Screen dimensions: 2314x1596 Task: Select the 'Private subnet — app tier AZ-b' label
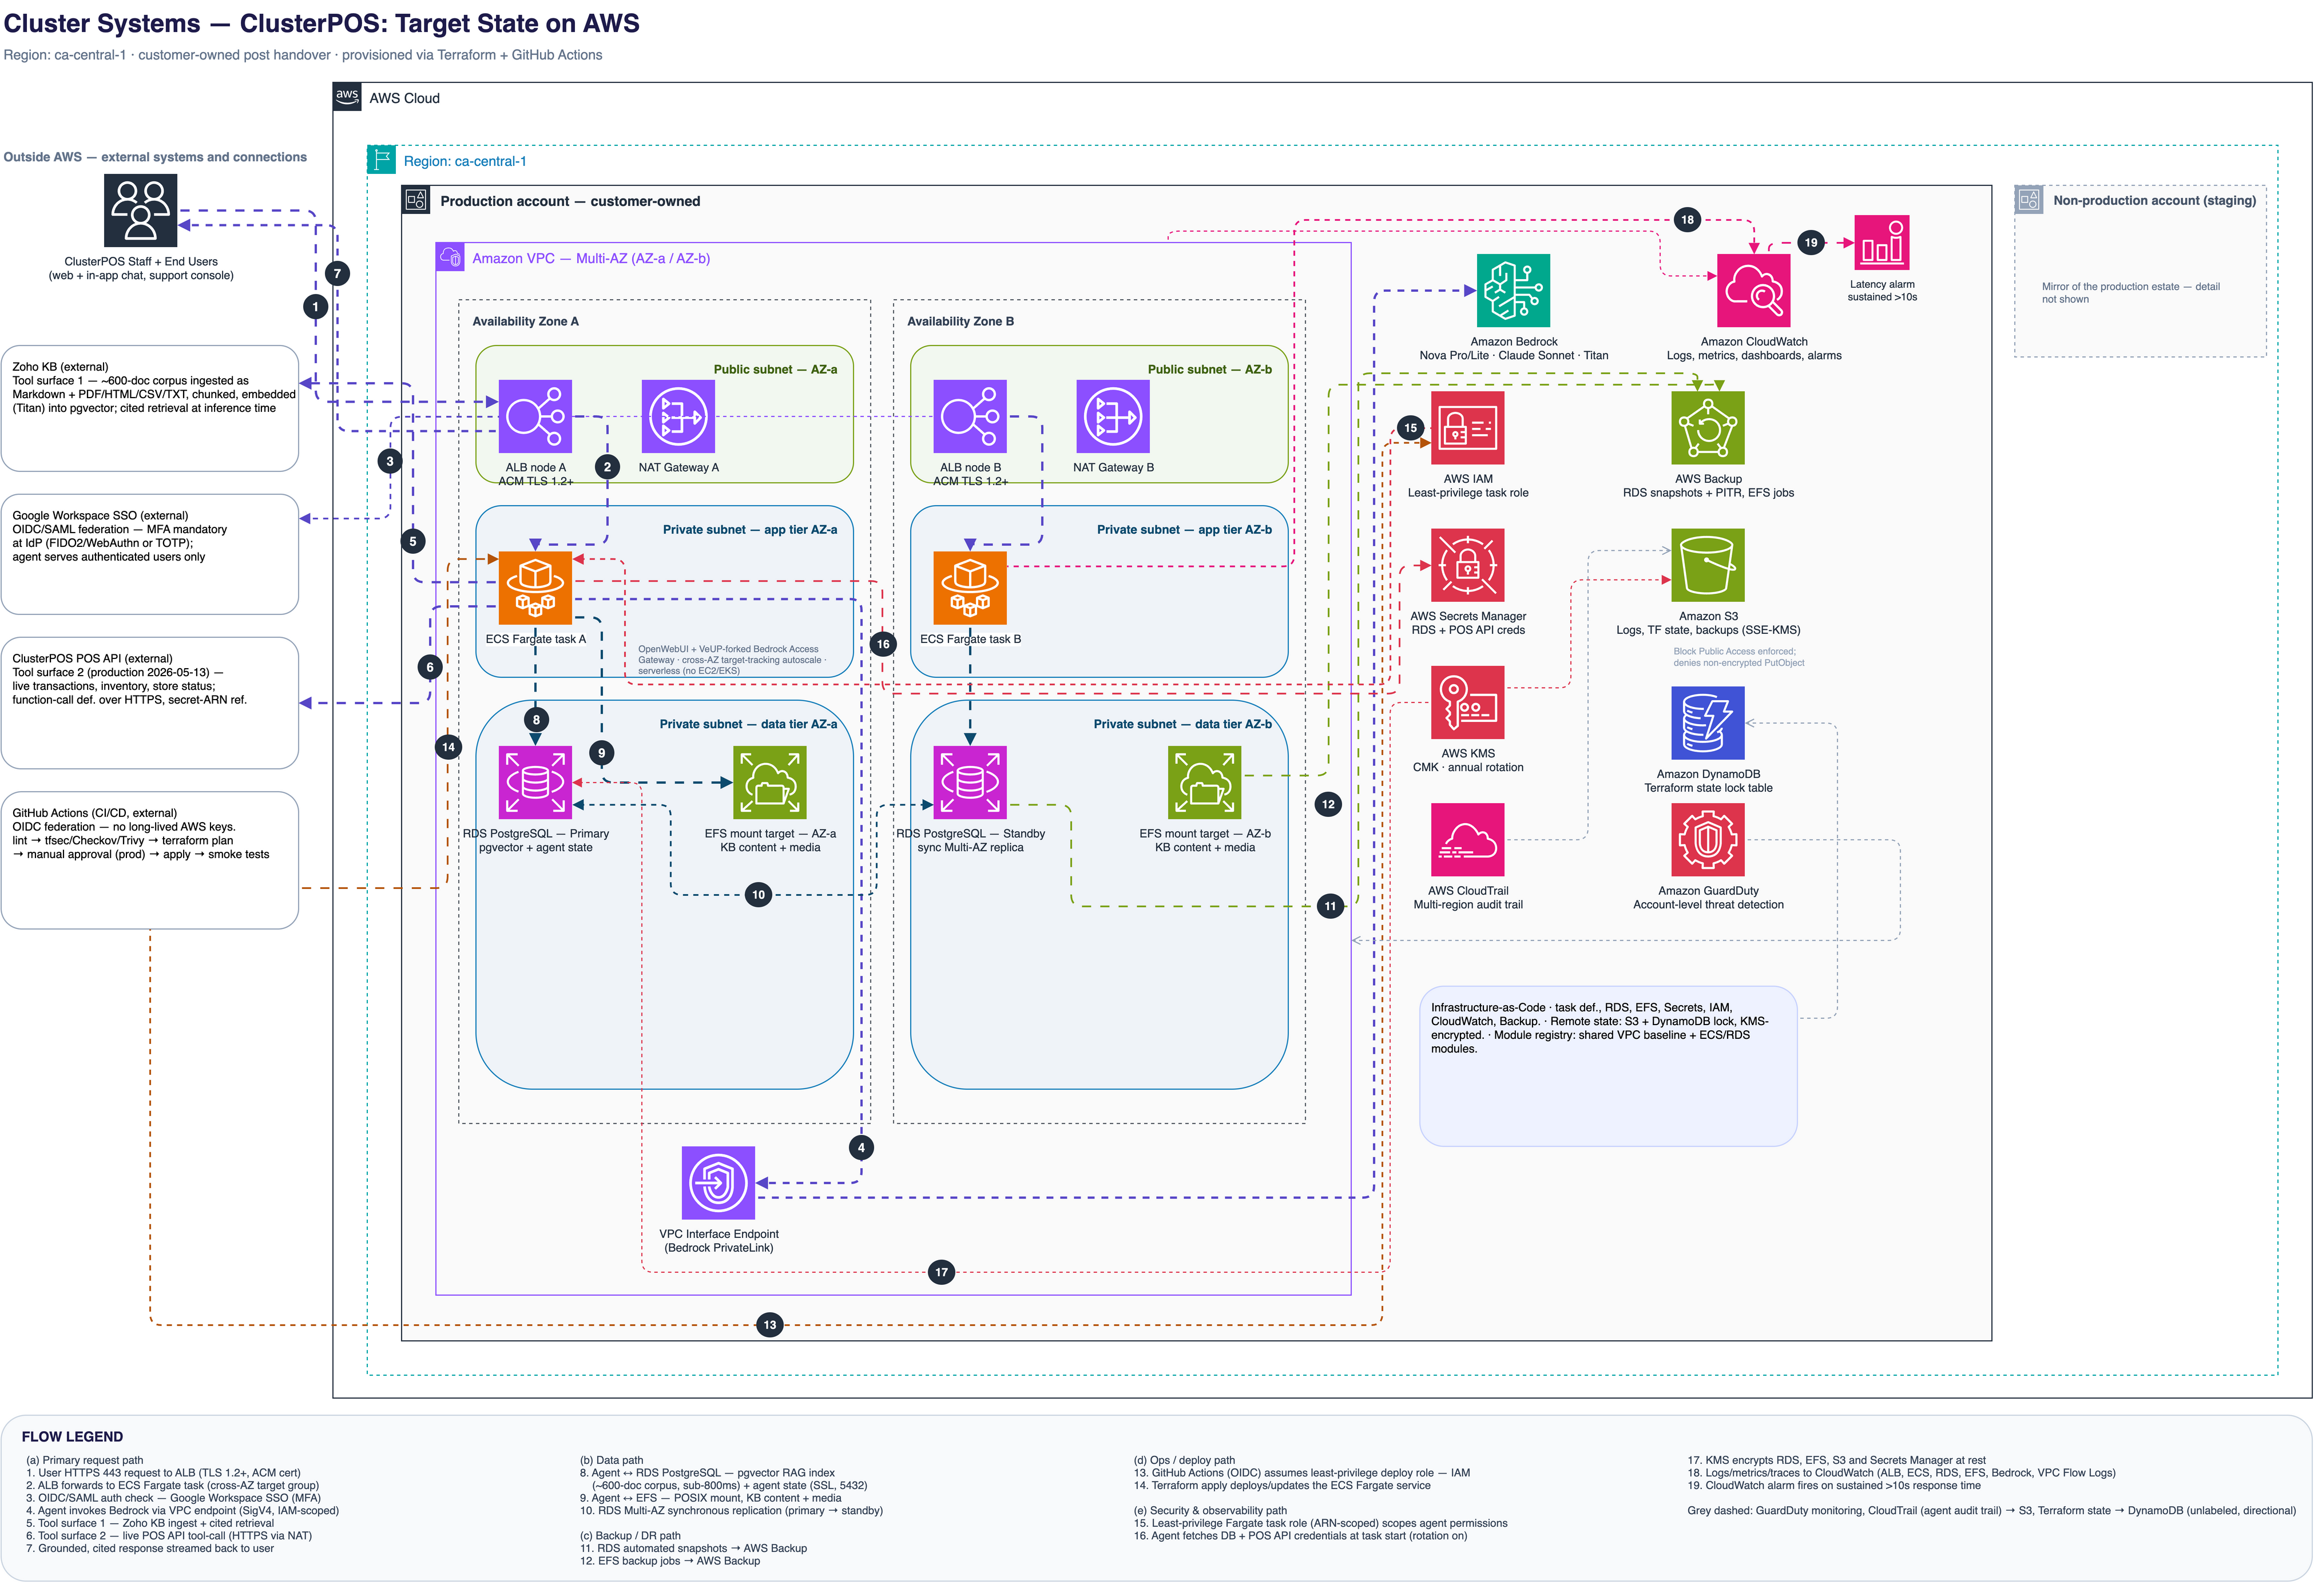point(1184,530)
